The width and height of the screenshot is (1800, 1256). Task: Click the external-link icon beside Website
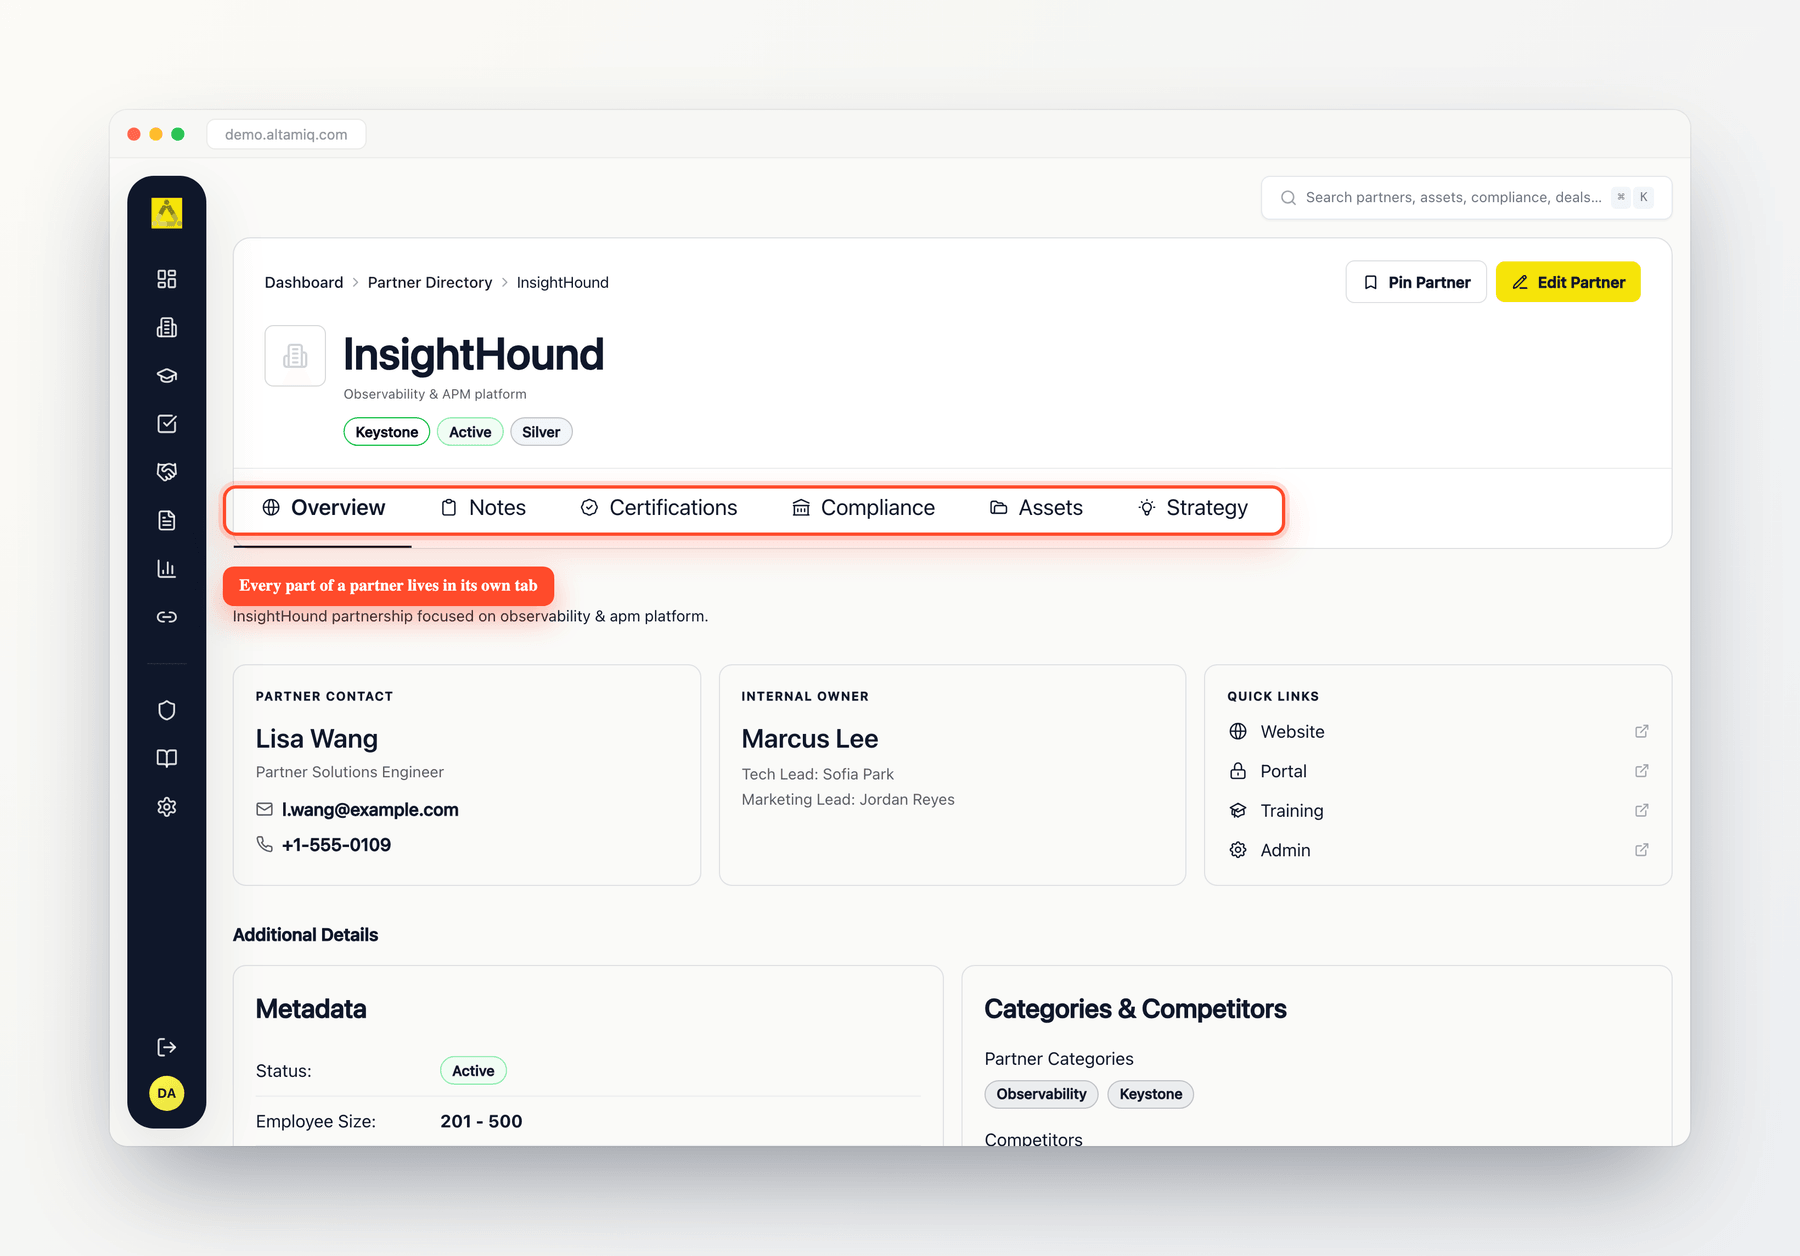tap(1641, 732)
